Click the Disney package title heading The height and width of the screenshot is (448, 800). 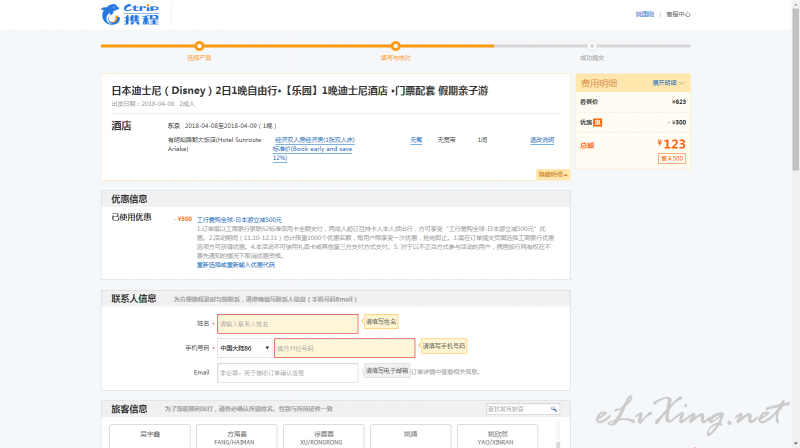[x=300, y=91]
